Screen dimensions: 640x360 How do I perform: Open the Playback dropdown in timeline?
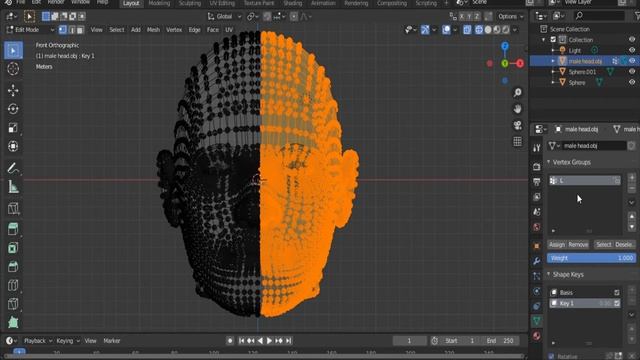coord(38,341)
